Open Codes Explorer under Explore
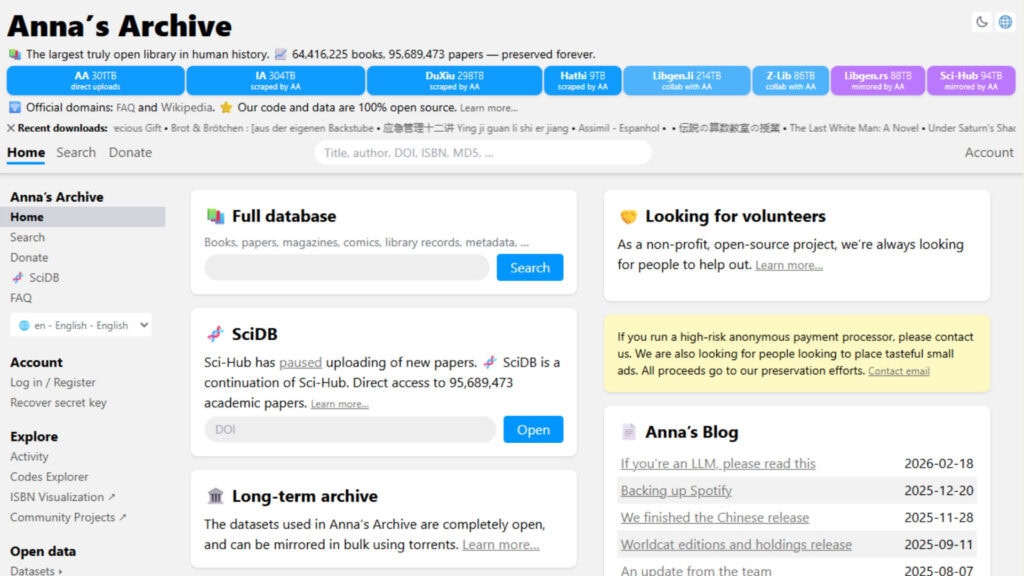Viewport: 1024px width, 576px height. (49, 477)
